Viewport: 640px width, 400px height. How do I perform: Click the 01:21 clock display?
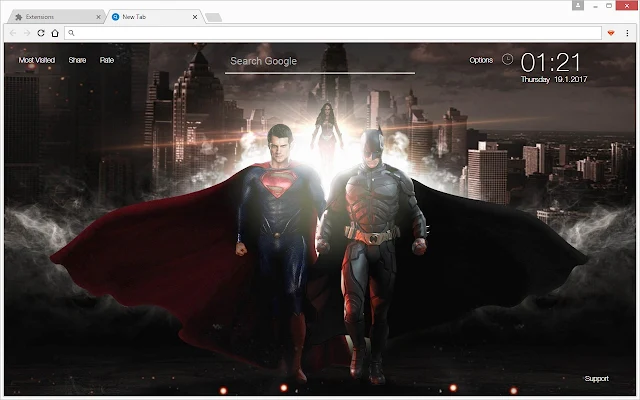tap(551, 62)
